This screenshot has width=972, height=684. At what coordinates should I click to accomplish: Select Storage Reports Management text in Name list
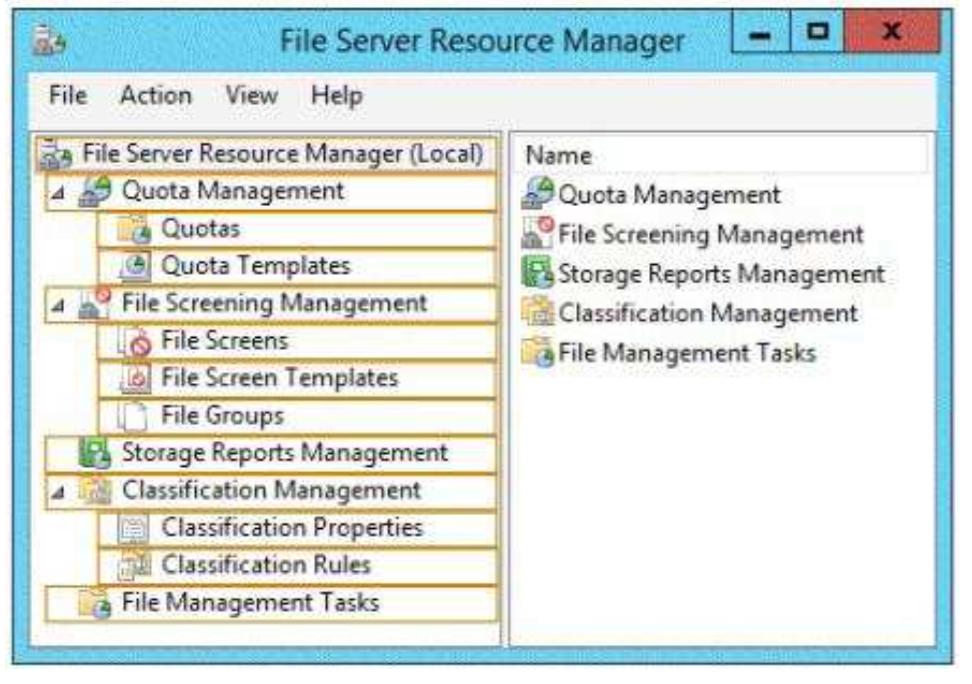click(x=722, y=274)
